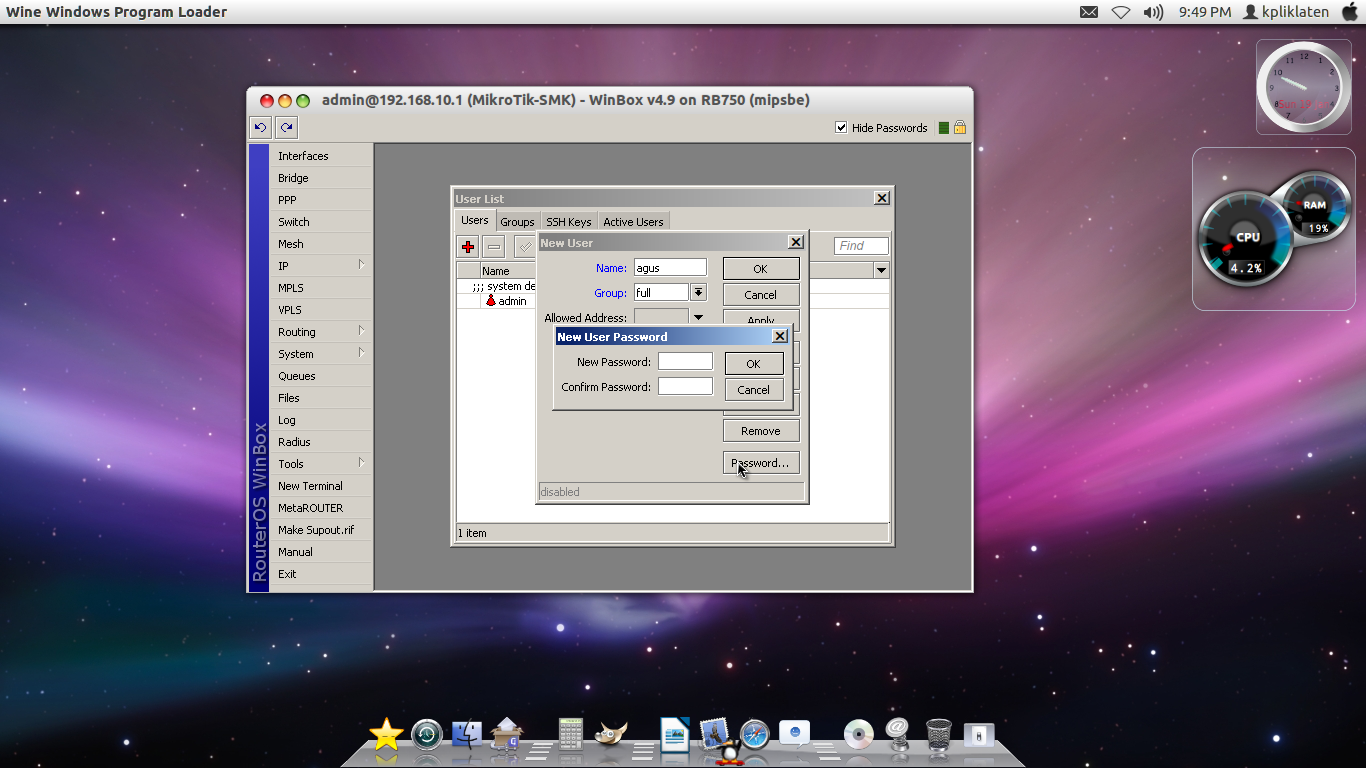Viewport: 1366px width, 768px height.
Task: Open Time Machine from the dock
Action: 427,735
